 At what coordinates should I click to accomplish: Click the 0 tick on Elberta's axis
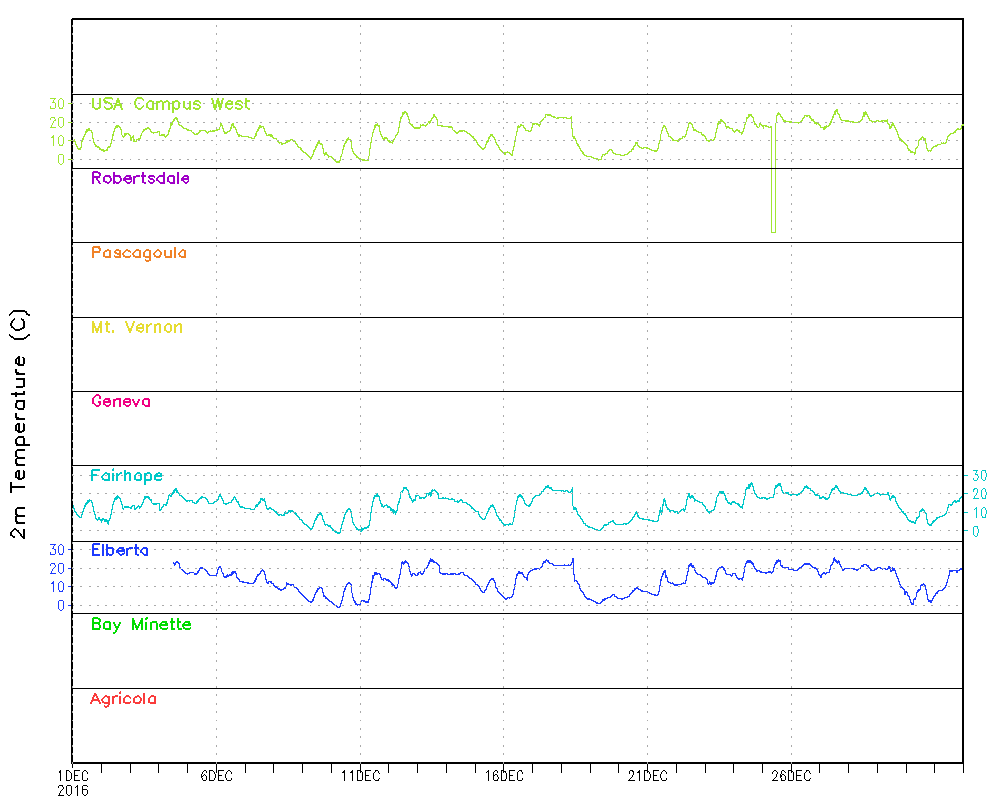(x=60, y=605)
